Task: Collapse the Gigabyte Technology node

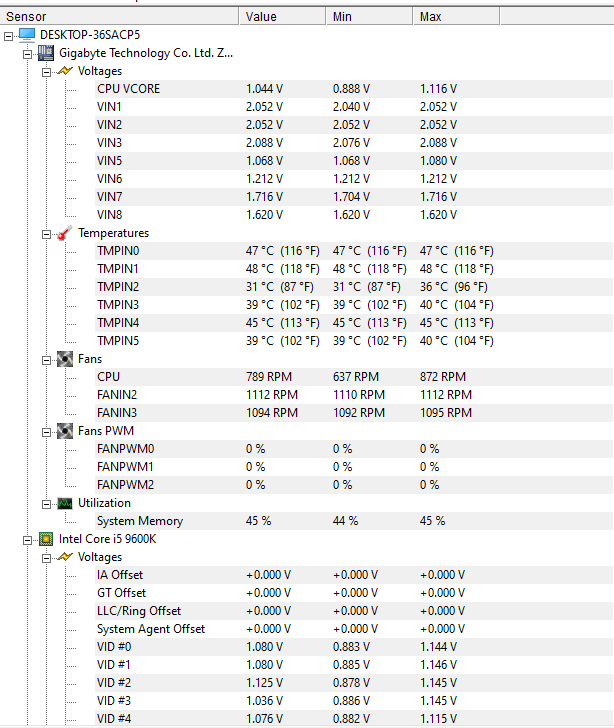Action: pyautogui.click(x=27, y=54)
